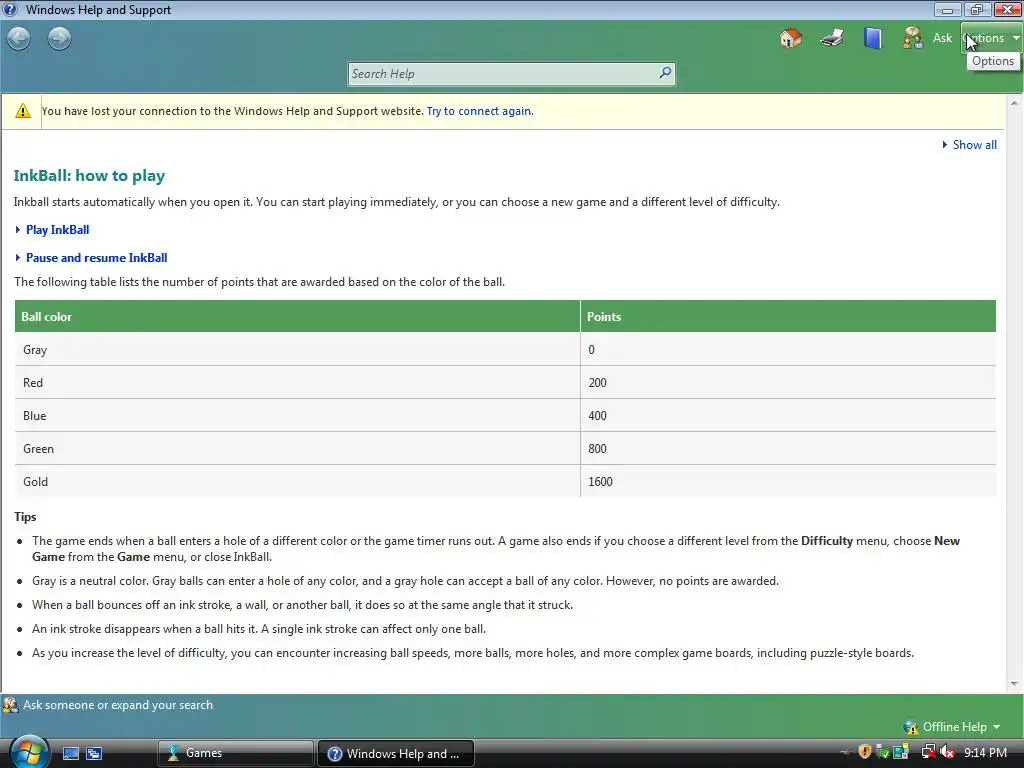The image size is (1024, 768).
Task: Browse Help using the blue book icon
Action: (872, 38)
